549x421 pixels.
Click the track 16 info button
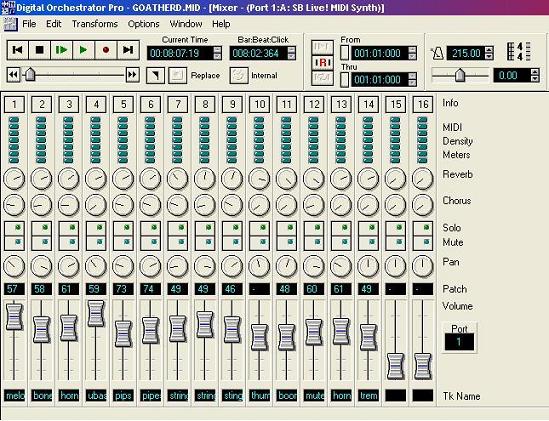423,104
